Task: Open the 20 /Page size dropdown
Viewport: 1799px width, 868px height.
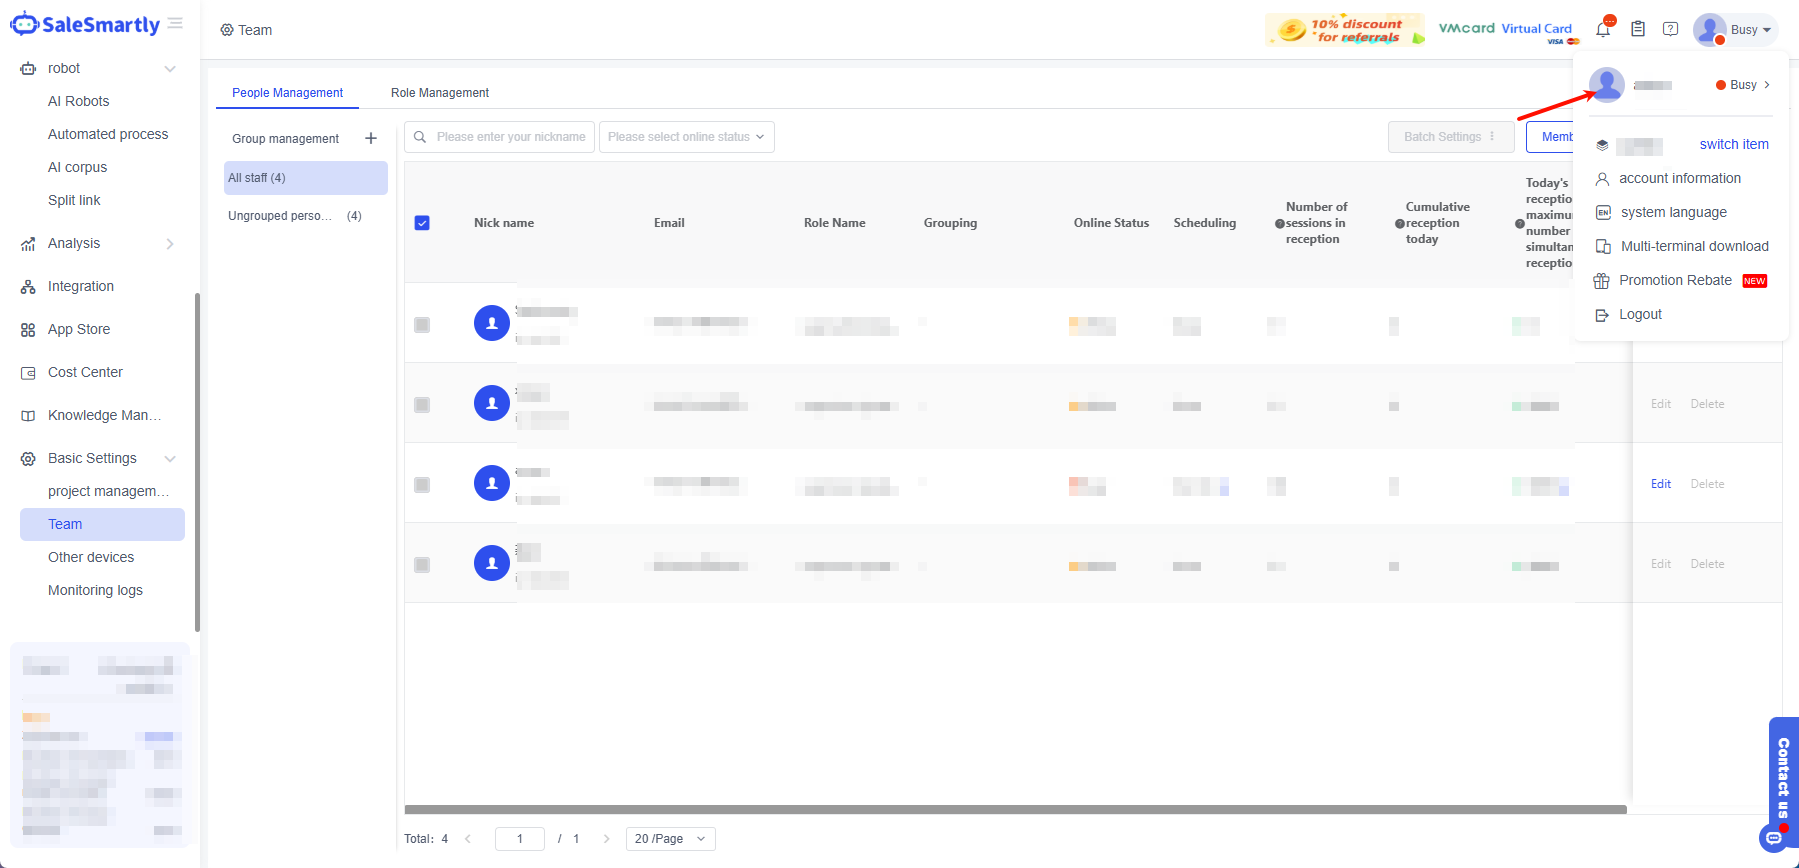Action: [670, 839]
